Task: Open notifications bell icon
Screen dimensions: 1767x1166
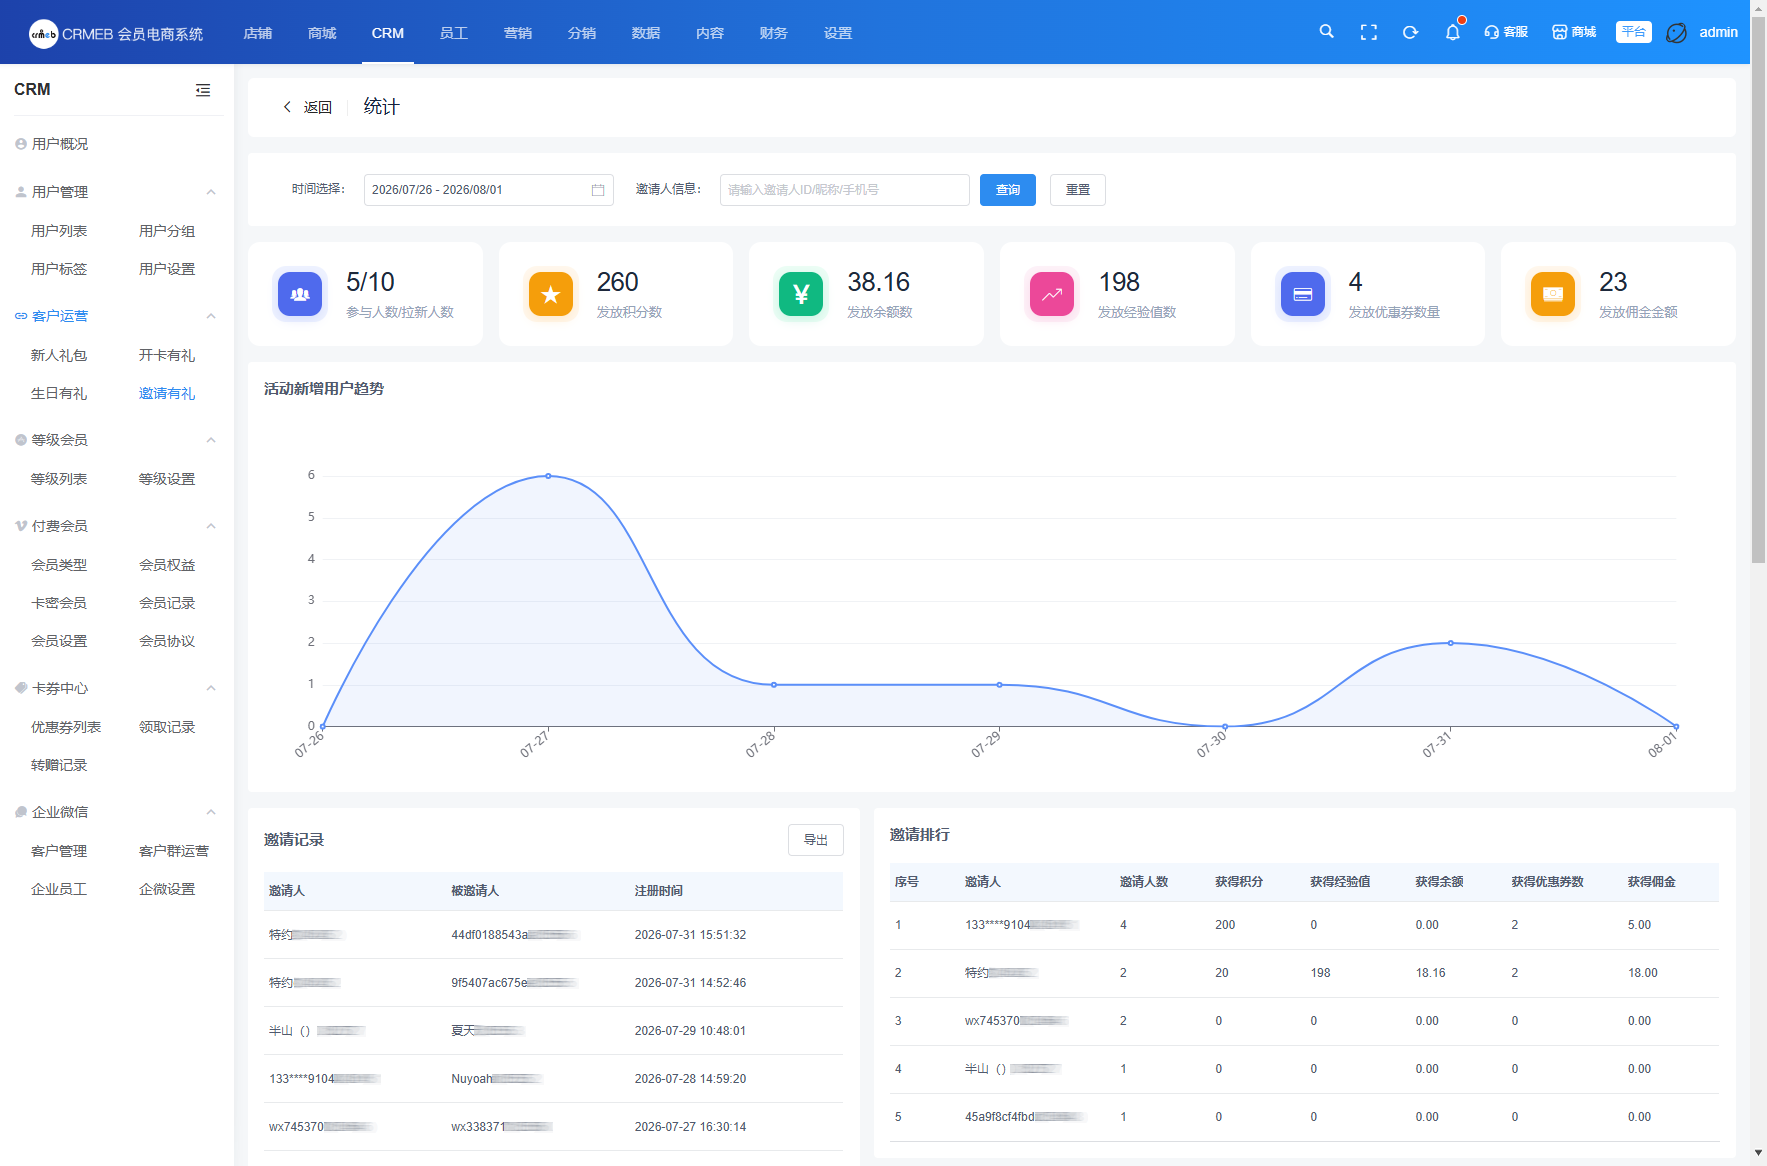Action: 1453,32
